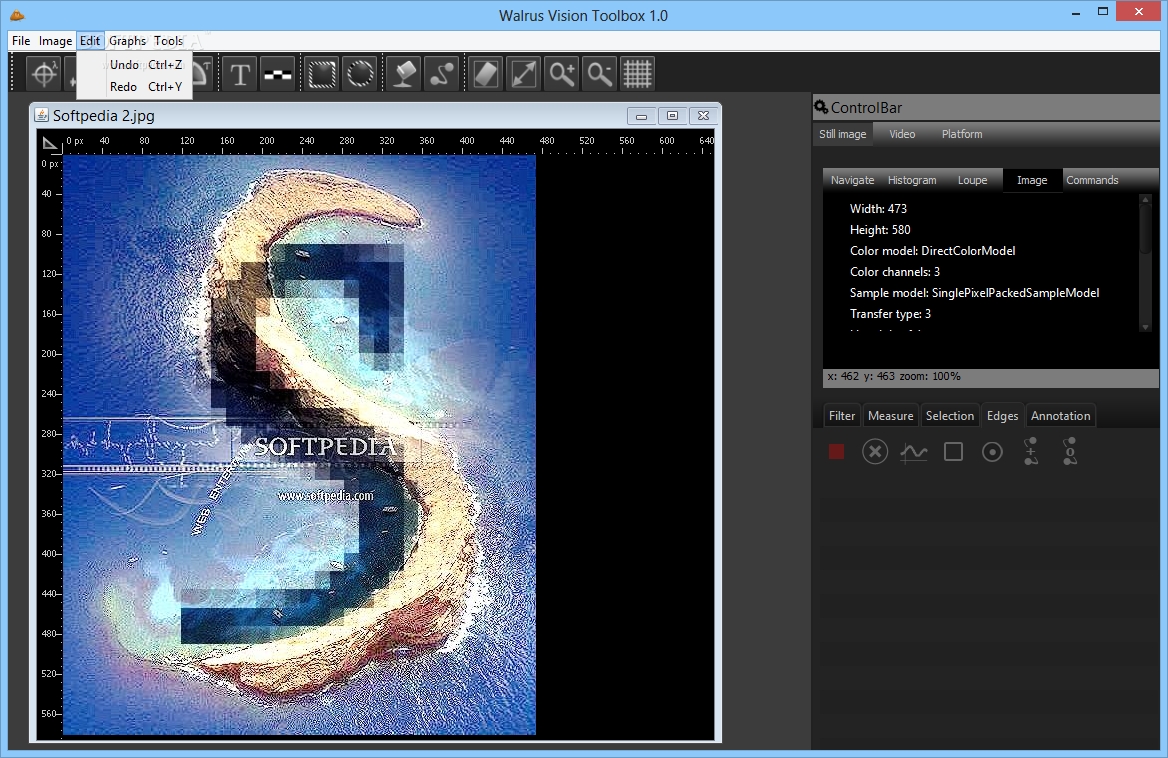Open the Navigate tab
The height and width of the screenshot is (758, 1168).
pyautogui.click(x=852, y=180)
